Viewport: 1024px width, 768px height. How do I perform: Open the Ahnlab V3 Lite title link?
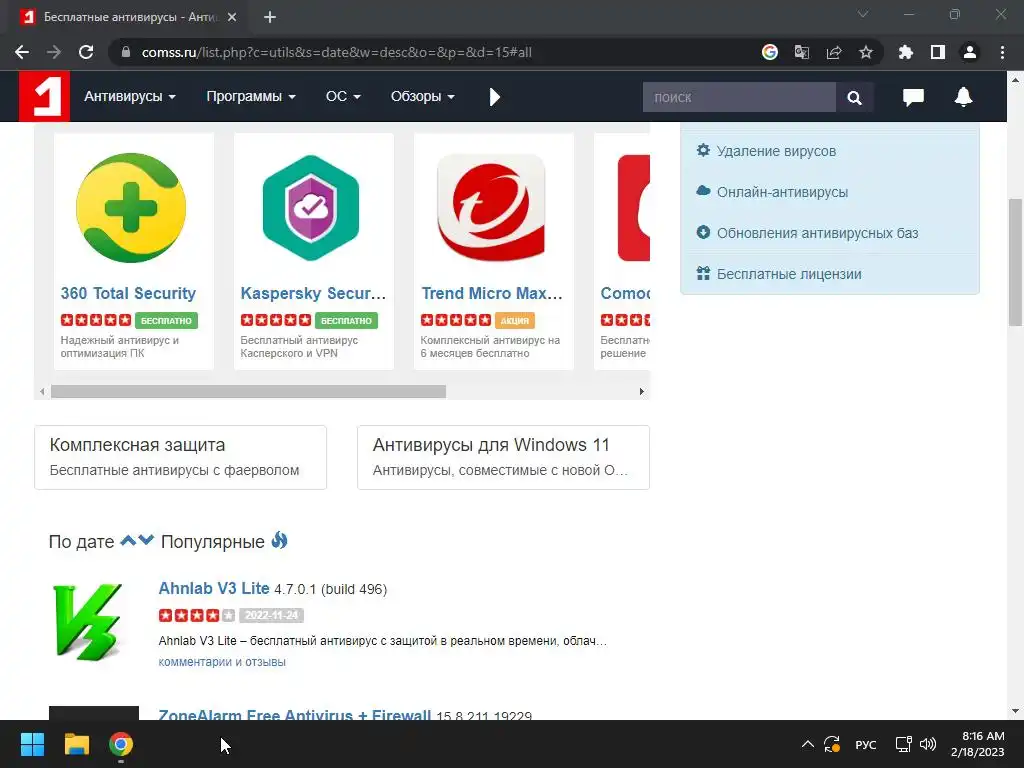[214, 588]
